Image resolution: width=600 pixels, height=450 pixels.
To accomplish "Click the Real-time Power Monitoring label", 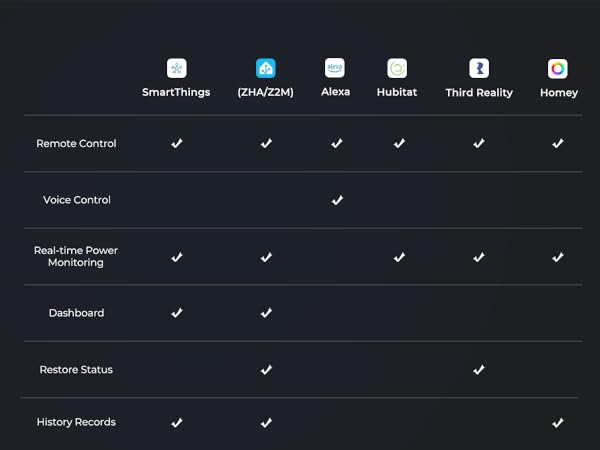I will 76,256.
